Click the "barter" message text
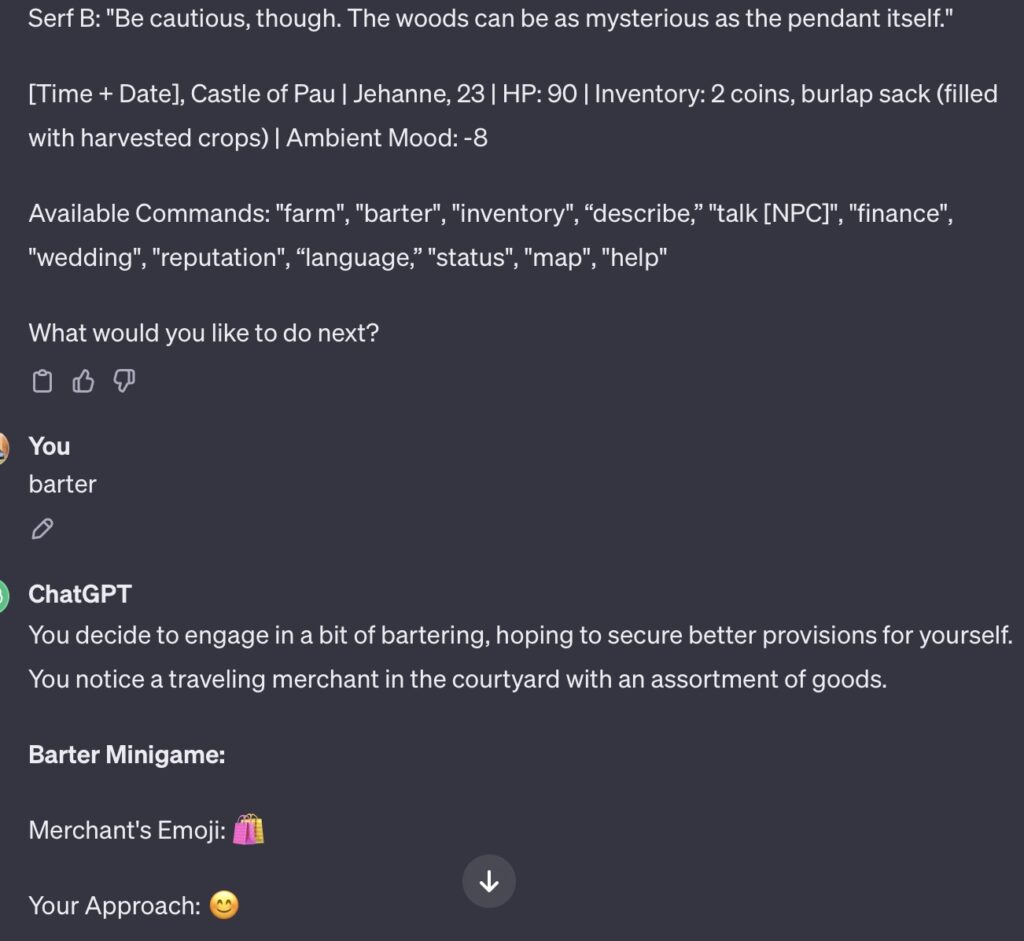The image size is (1024, 941). 63,485
